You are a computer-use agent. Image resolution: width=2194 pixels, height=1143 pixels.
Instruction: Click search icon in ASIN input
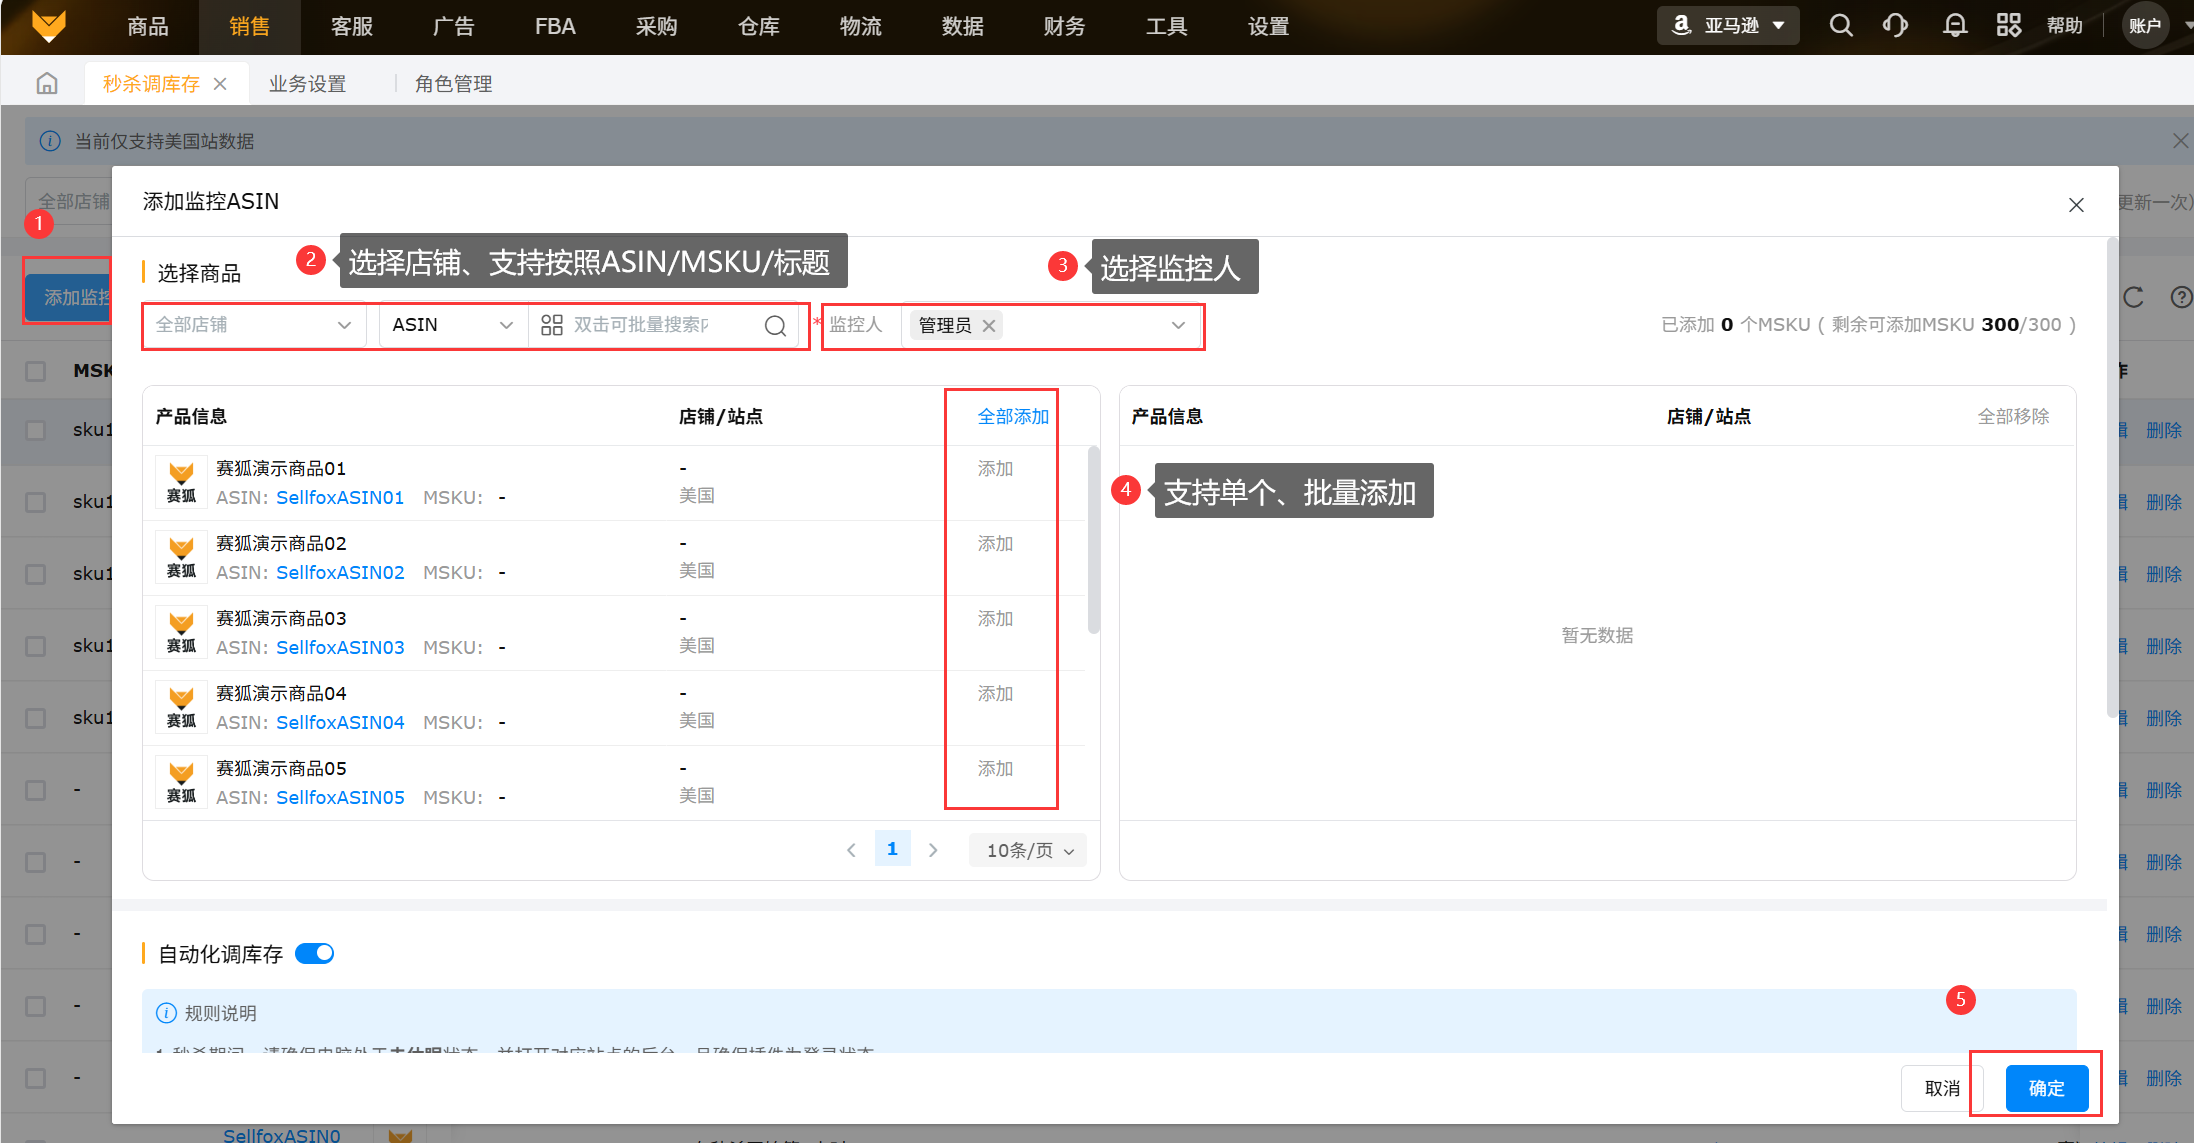[775, 326]
